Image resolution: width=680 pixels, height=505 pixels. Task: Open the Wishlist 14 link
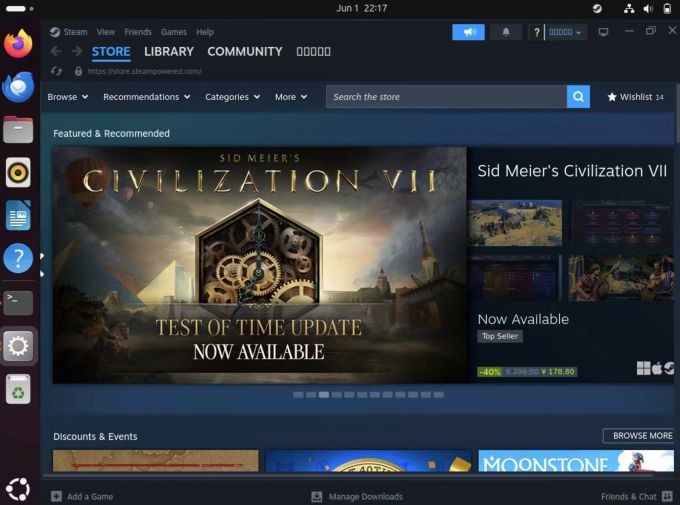(x=636, y=97)
